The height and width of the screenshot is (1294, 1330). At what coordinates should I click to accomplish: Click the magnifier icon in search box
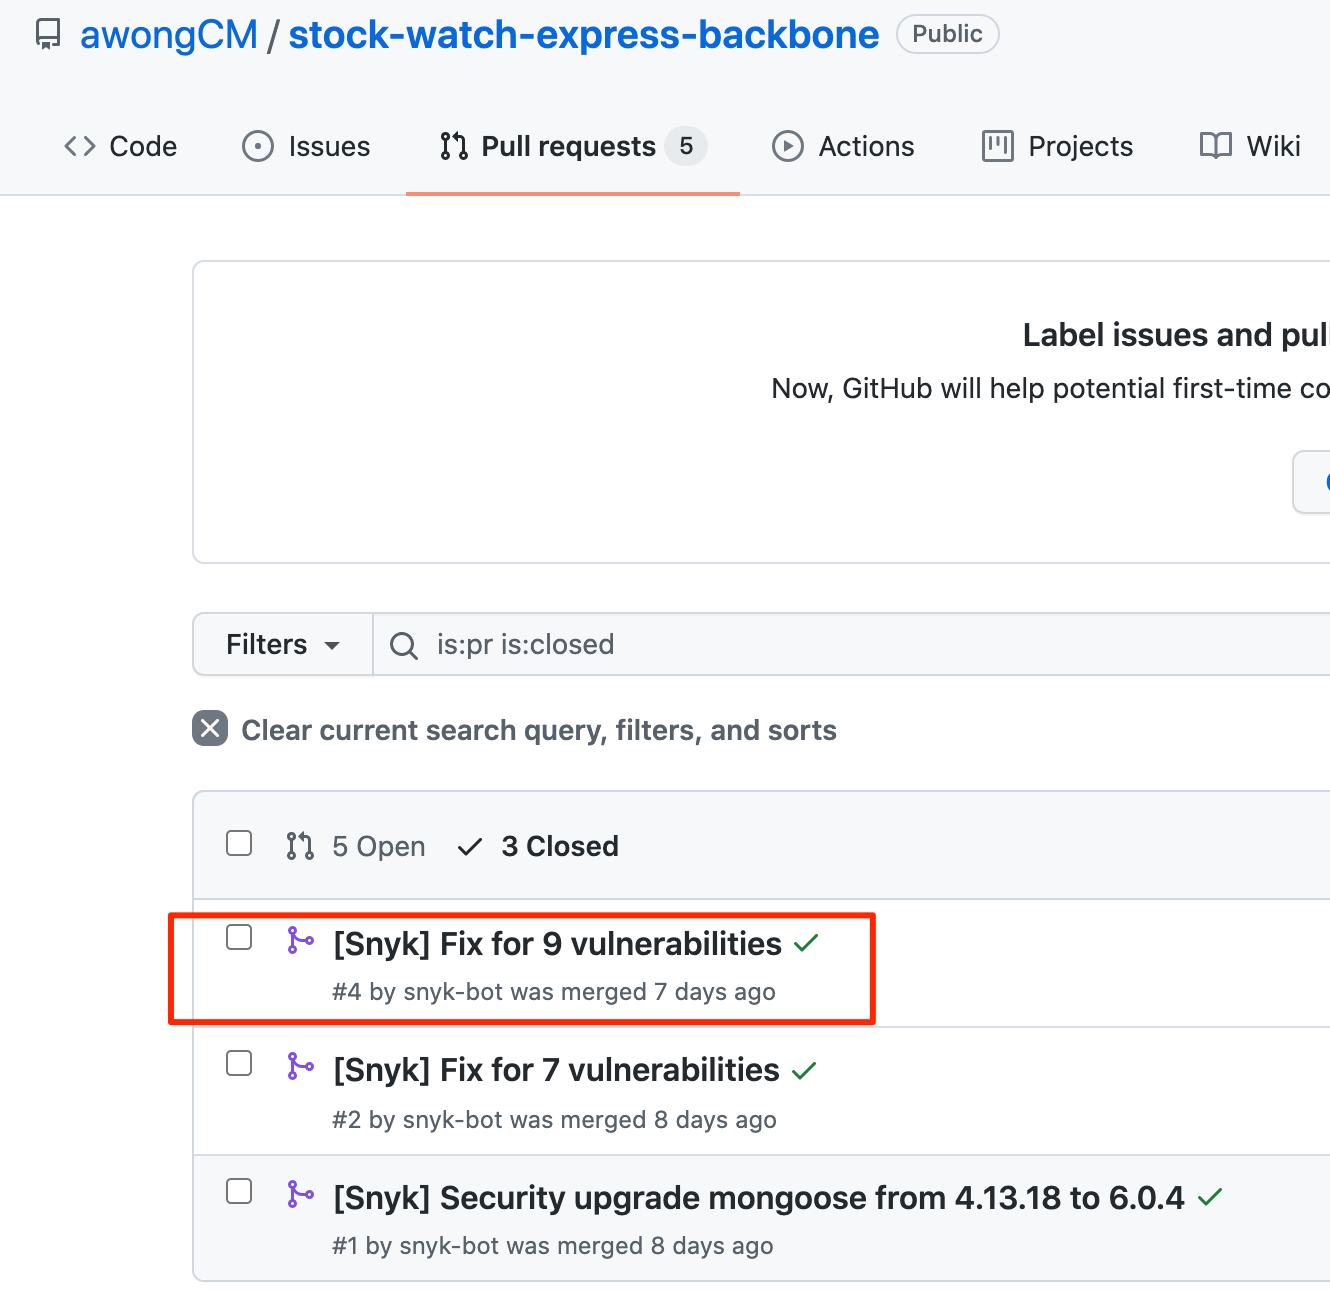(404, 645)
